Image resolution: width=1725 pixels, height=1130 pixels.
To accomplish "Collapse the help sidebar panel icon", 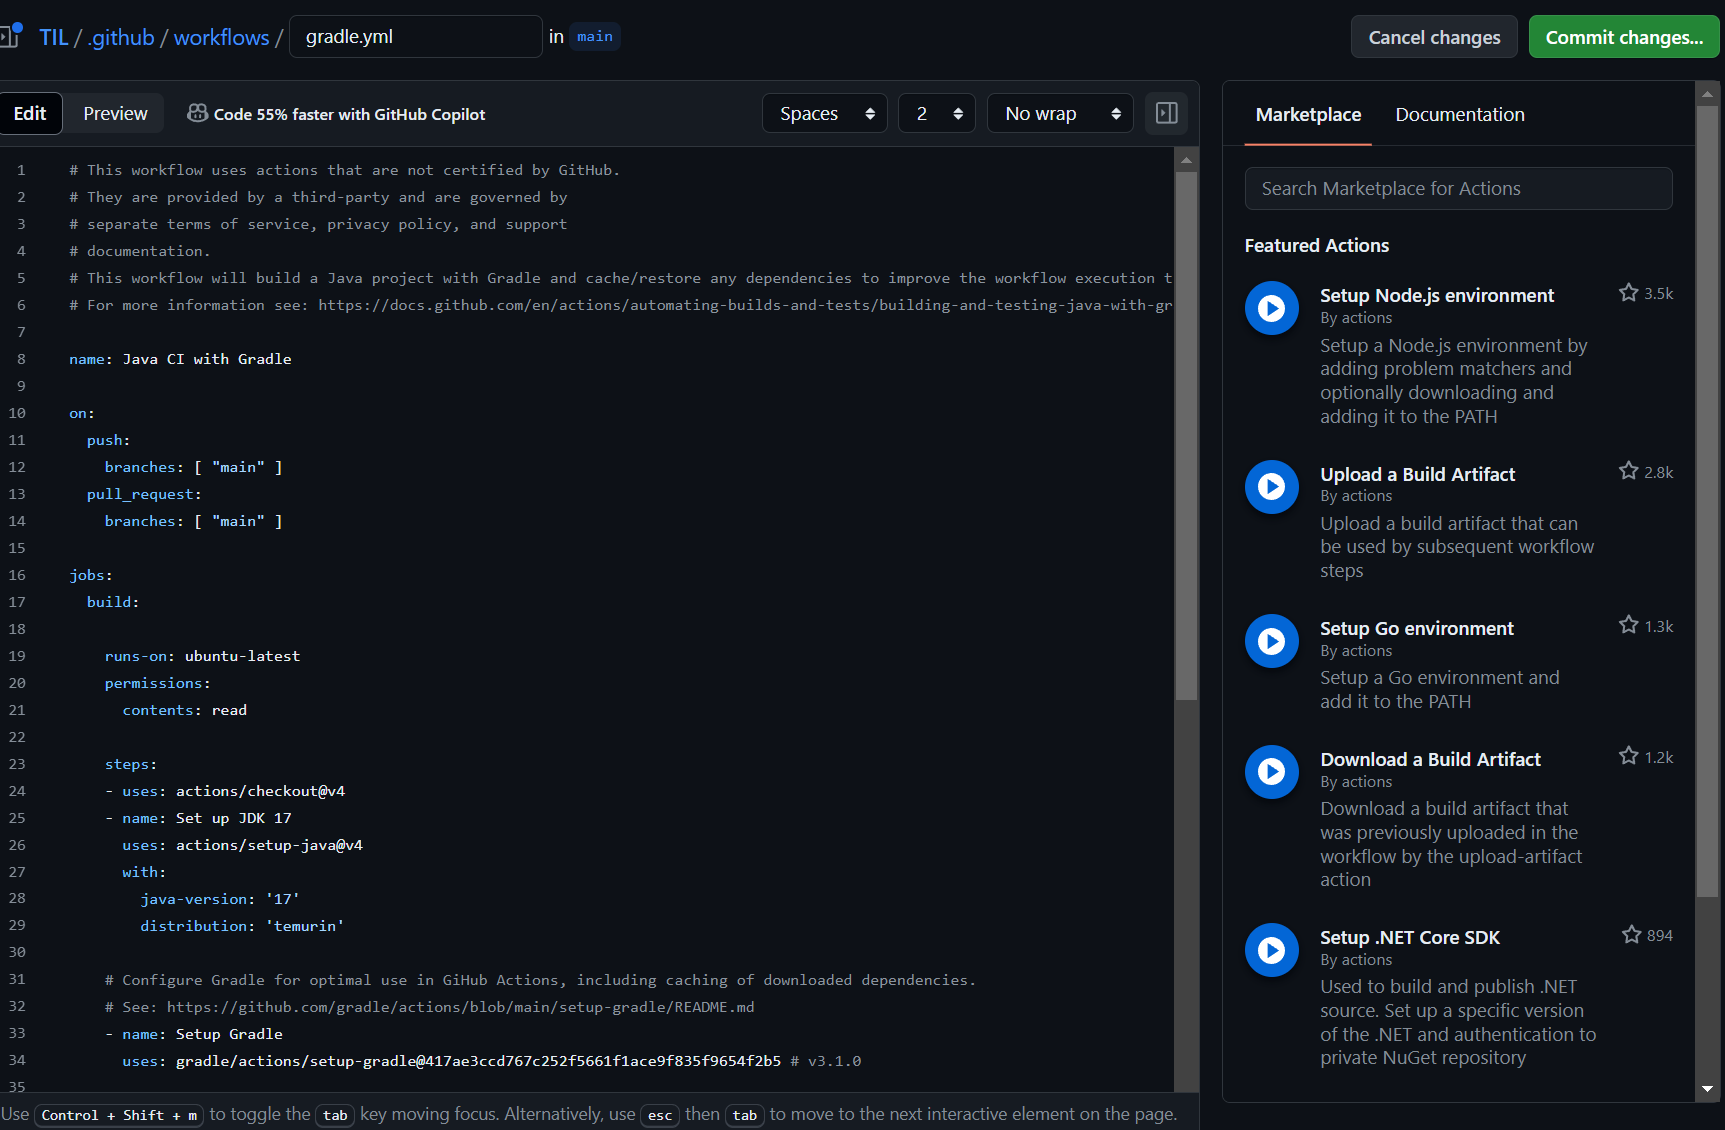I will 1166,113.
